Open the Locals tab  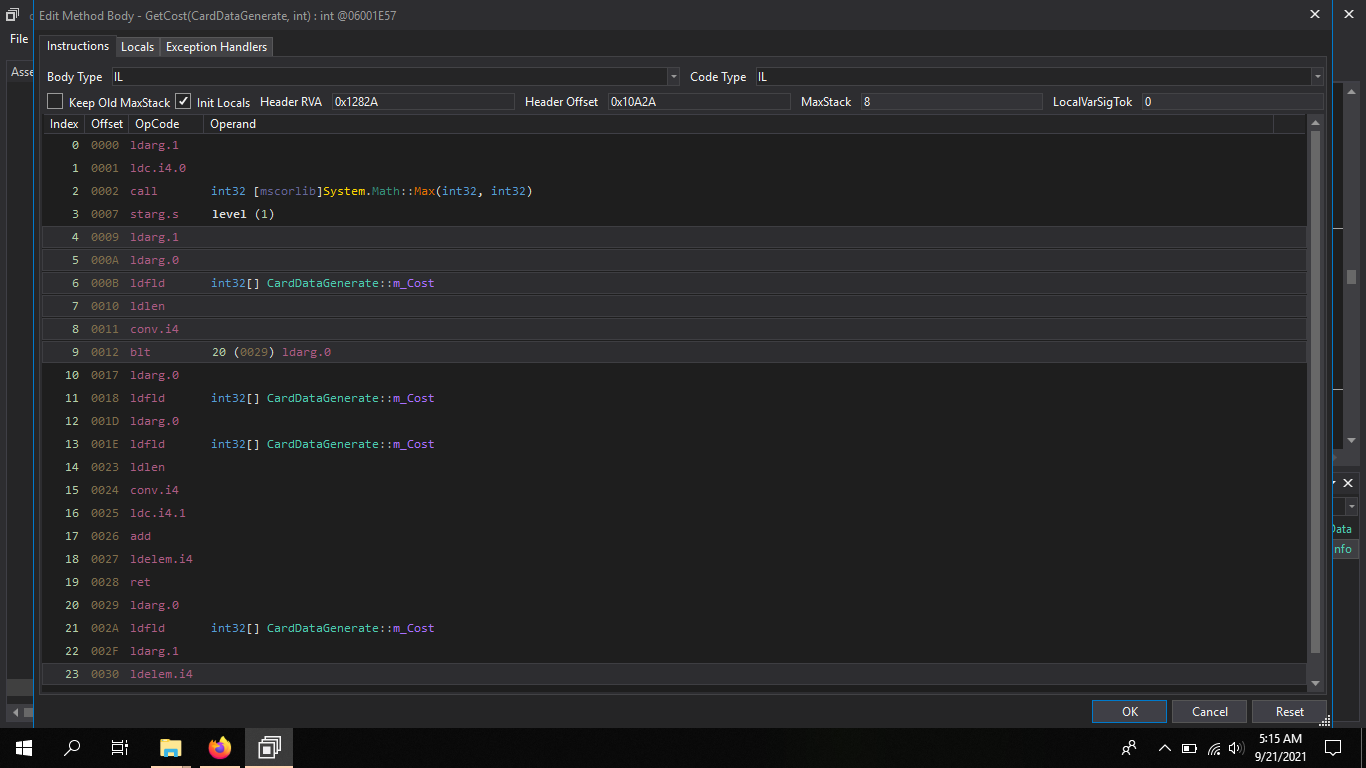coord(137,47)
